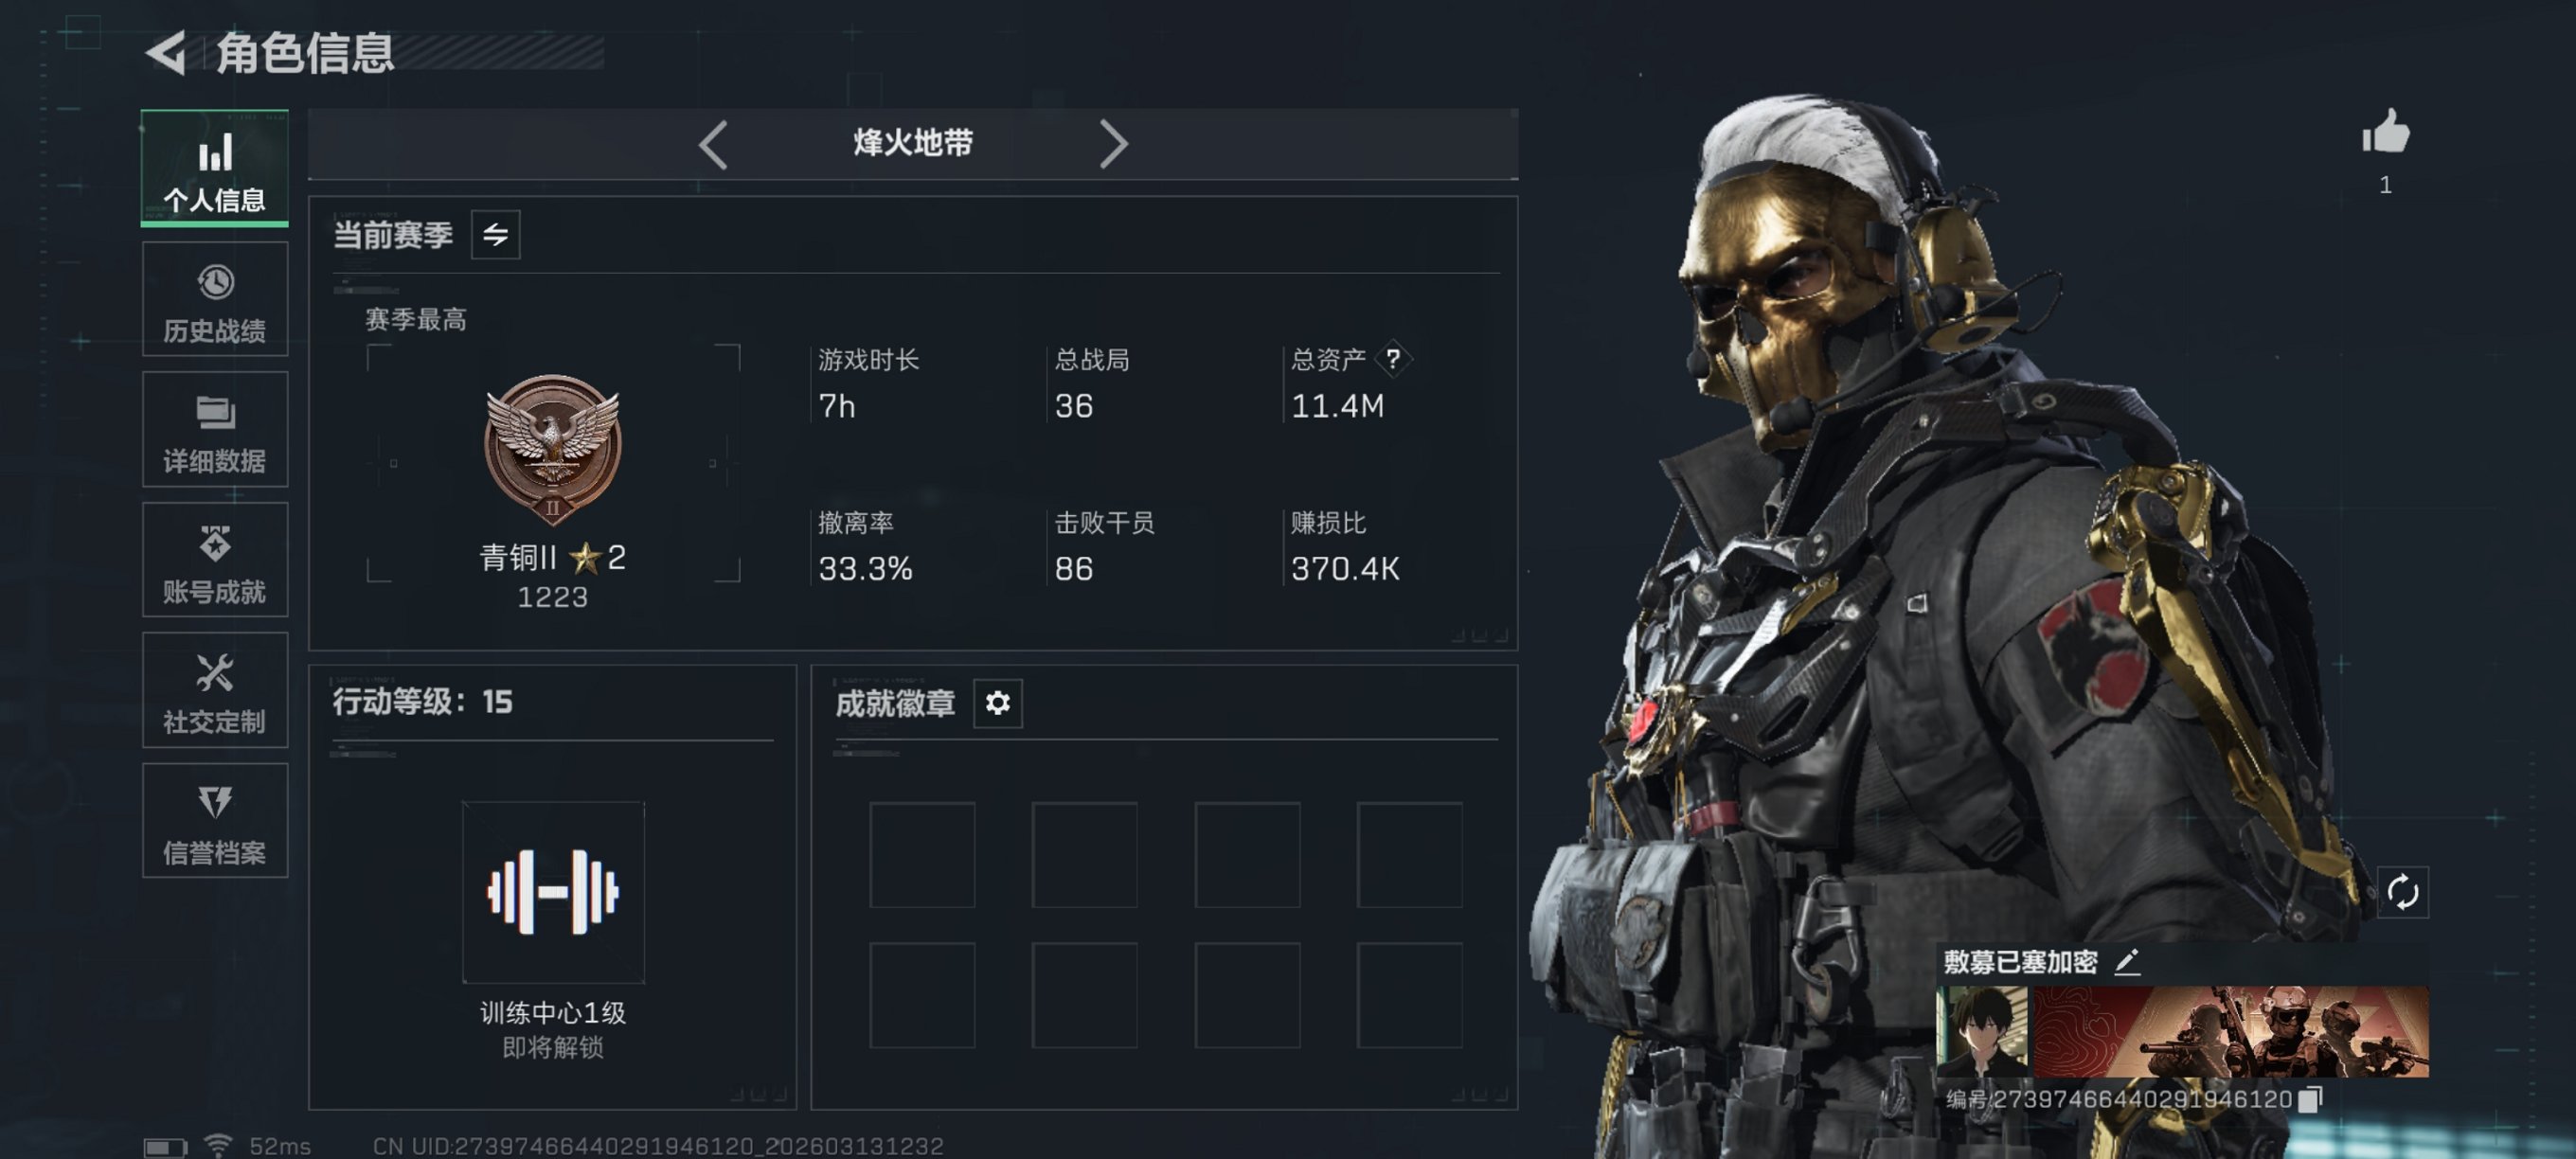This screenshot has height=1159, width=2576.
Task: Open 社交定制 tools icon tab
Action: point(214,690)
